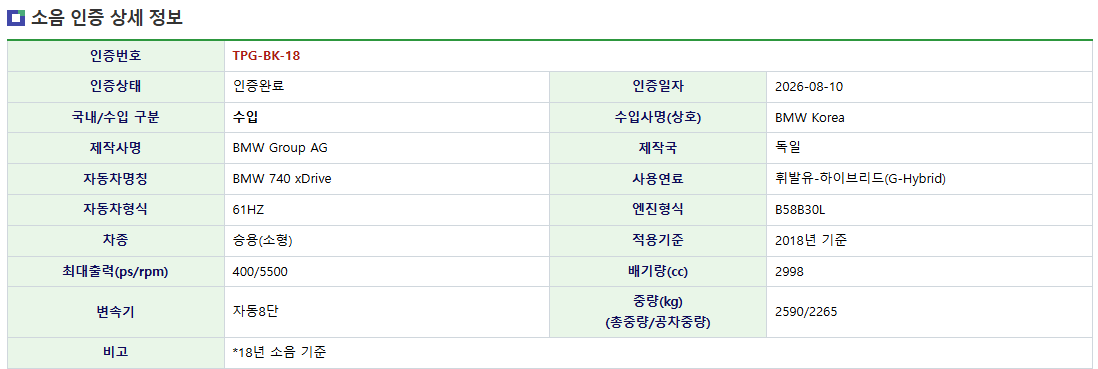This screenshot has height=369, width=1098.
Task: Click the importer name BMW Korea
Action: (x=809, y=118)
